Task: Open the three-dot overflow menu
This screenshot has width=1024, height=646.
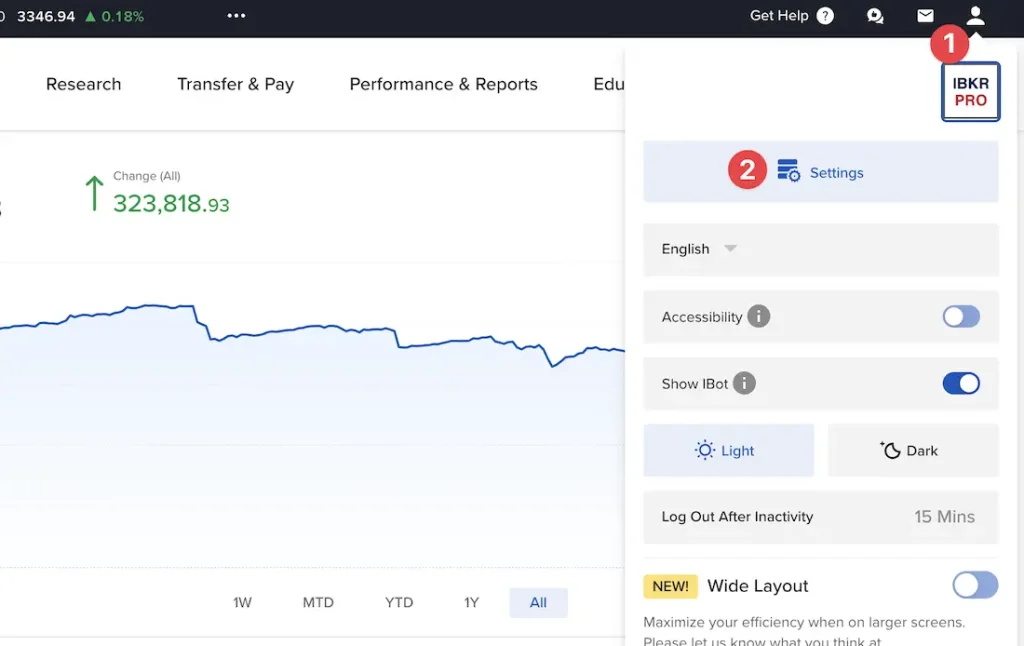Action: pos(236,16)
